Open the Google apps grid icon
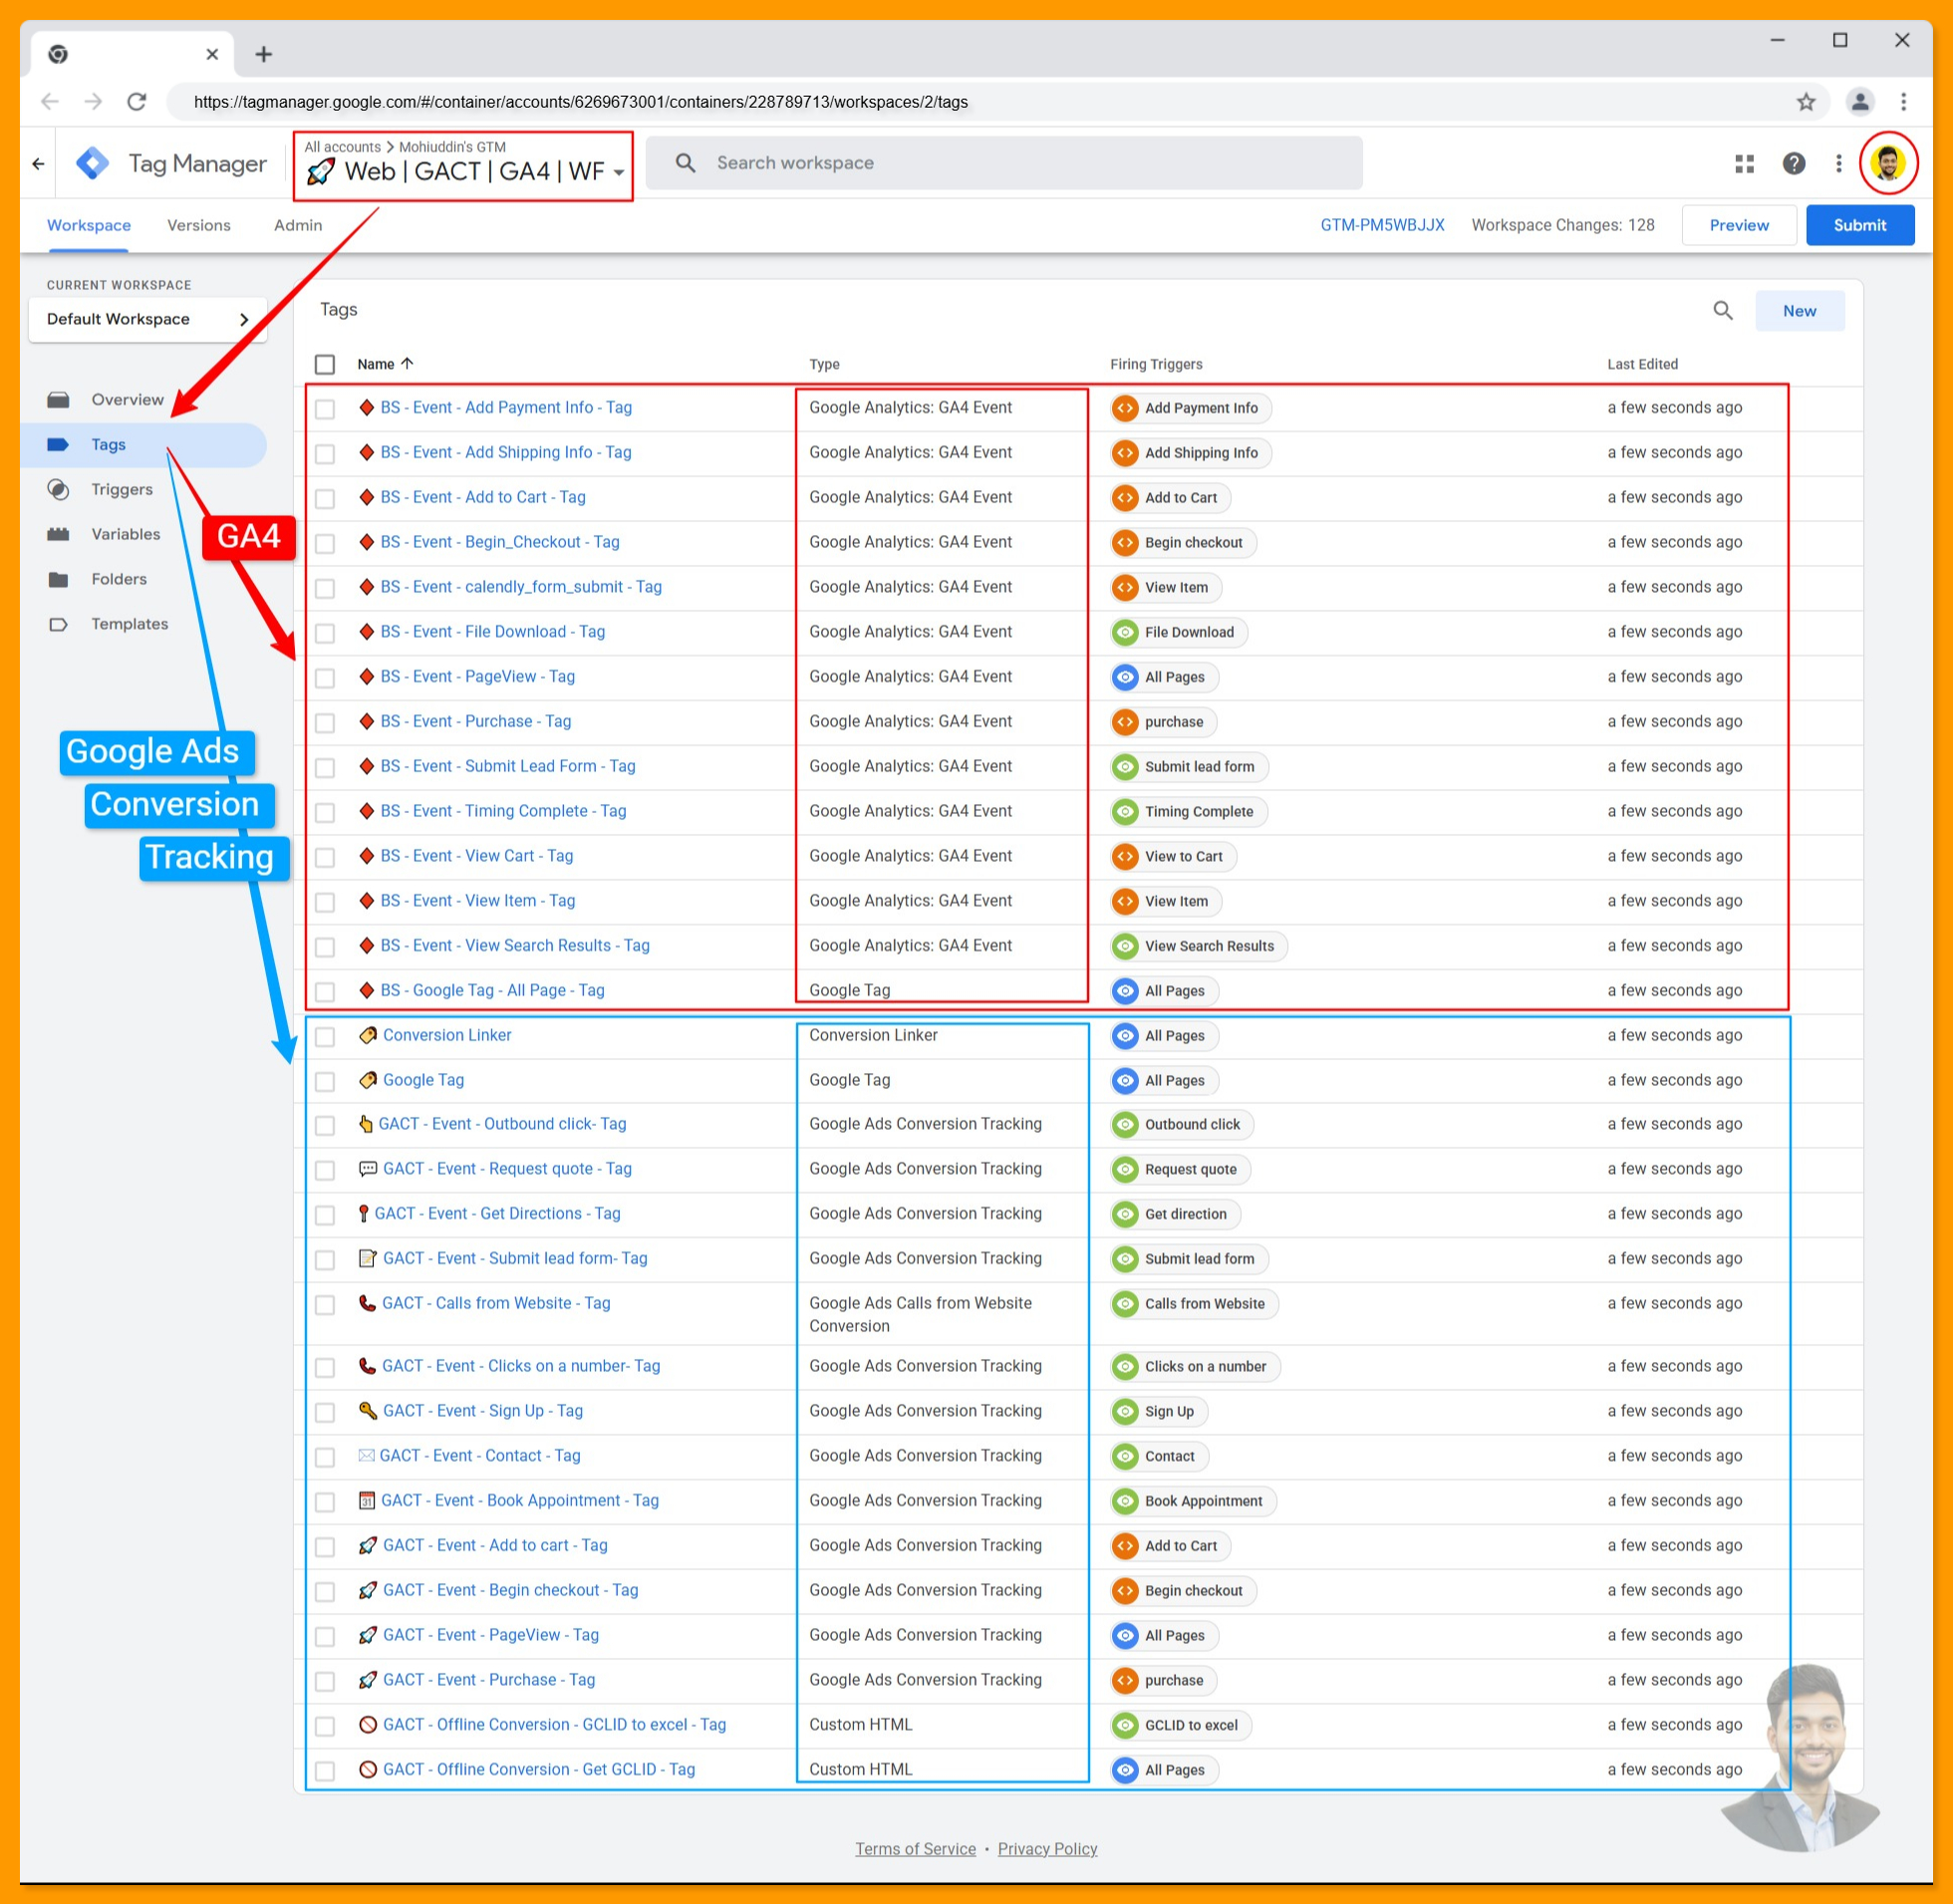 point(1744,163)
